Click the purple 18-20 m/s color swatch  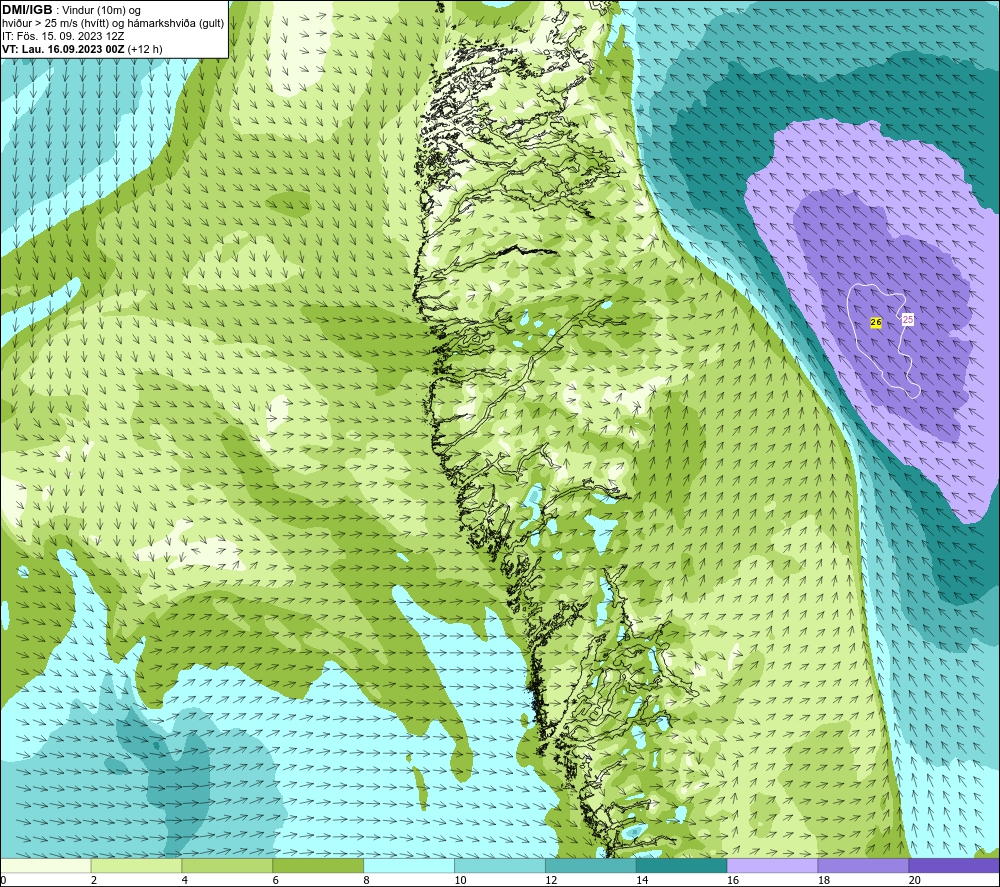click(864, 866)
